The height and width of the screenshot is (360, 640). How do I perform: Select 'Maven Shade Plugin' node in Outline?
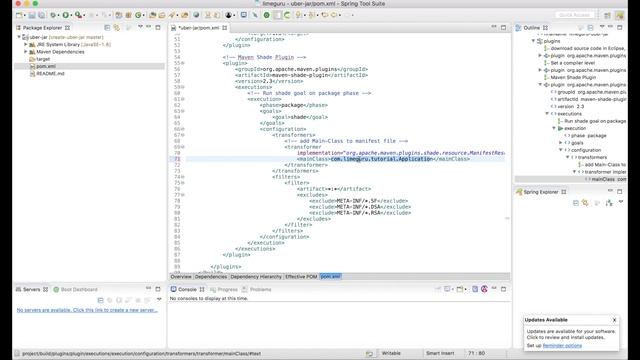pos(573,77)
